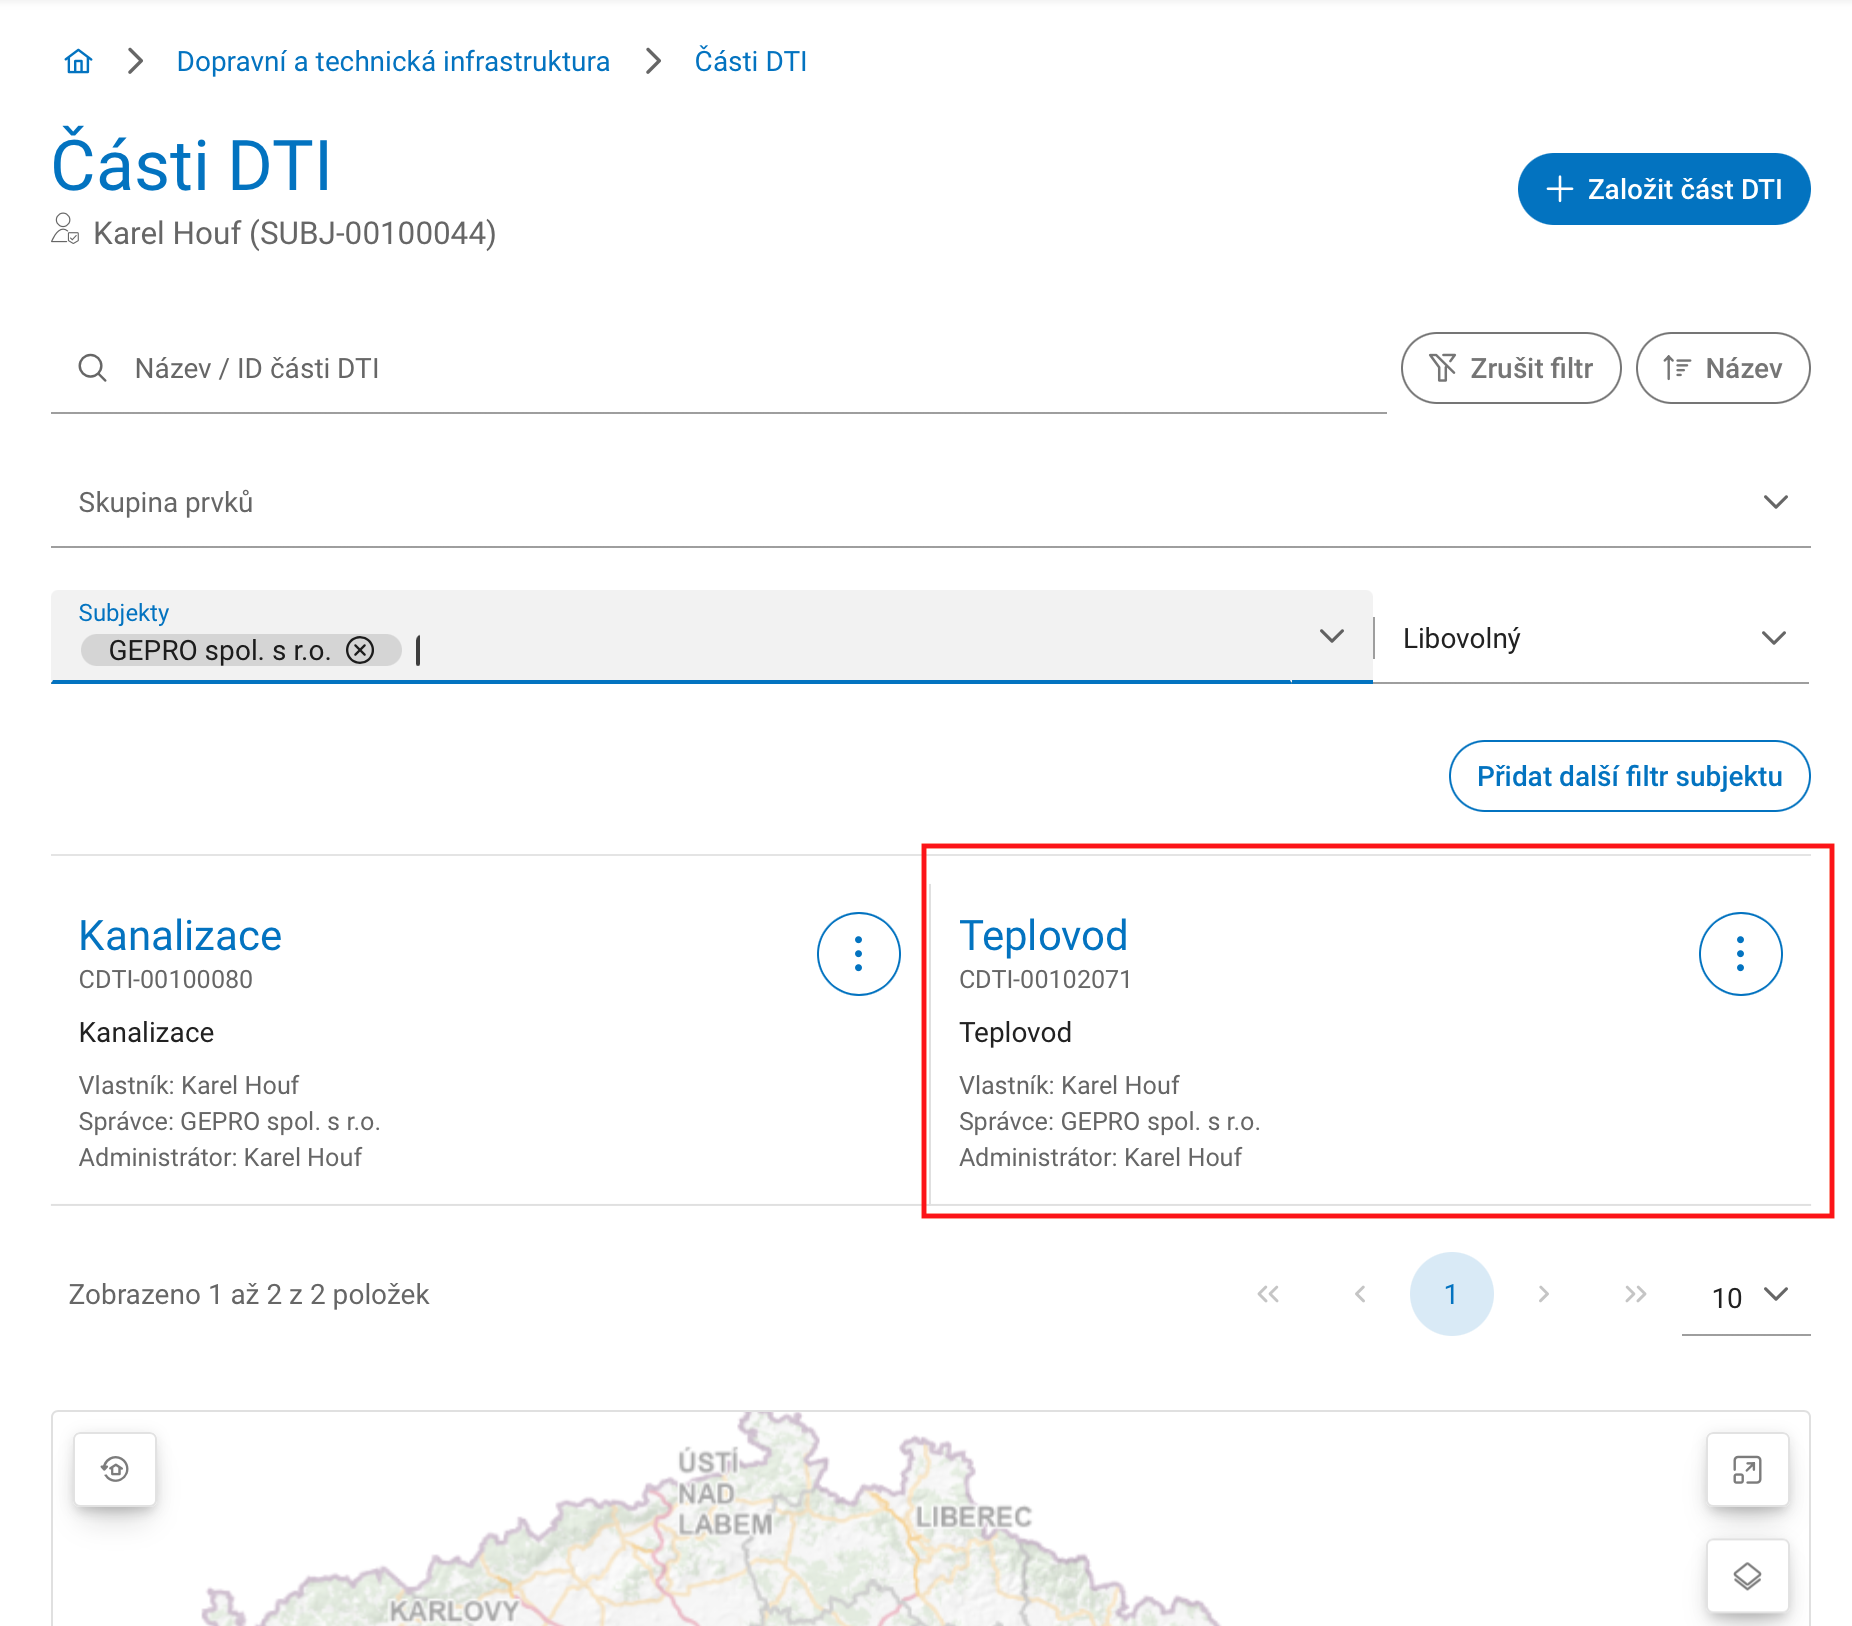
Task: Go to next results page
Action: point(1543,1294)
